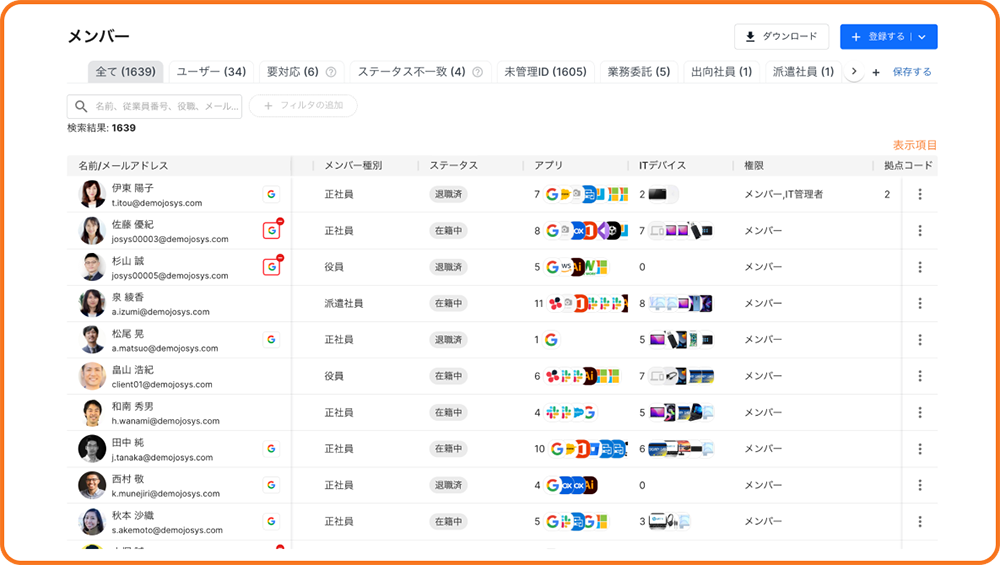Click red-flagged Google icon beside 杉山 誠
This screenshot has width=1000, height=565.
[x=272, y=267]
